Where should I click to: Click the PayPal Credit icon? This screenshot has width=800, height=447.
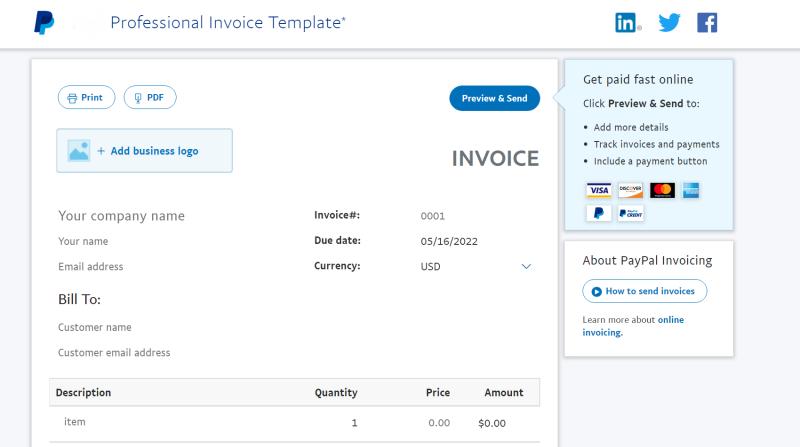click(x=631, y=213)
